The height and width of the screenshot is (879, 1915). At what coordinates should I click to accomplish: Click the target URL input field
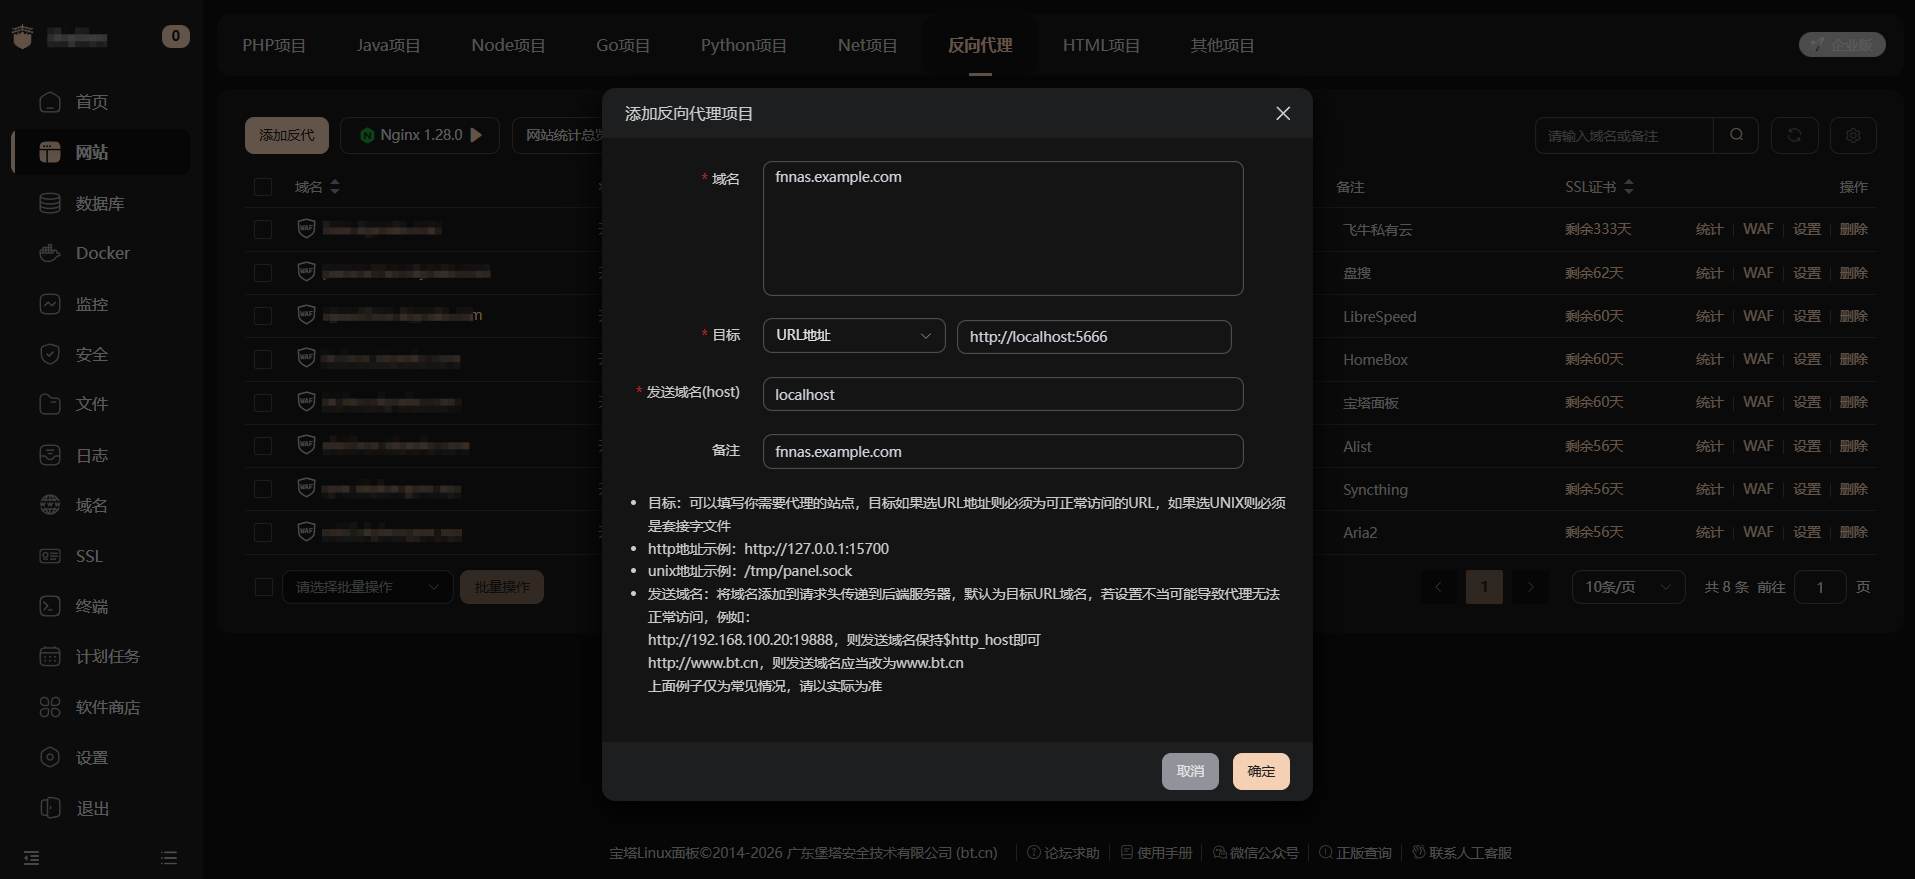[1093, 337]
